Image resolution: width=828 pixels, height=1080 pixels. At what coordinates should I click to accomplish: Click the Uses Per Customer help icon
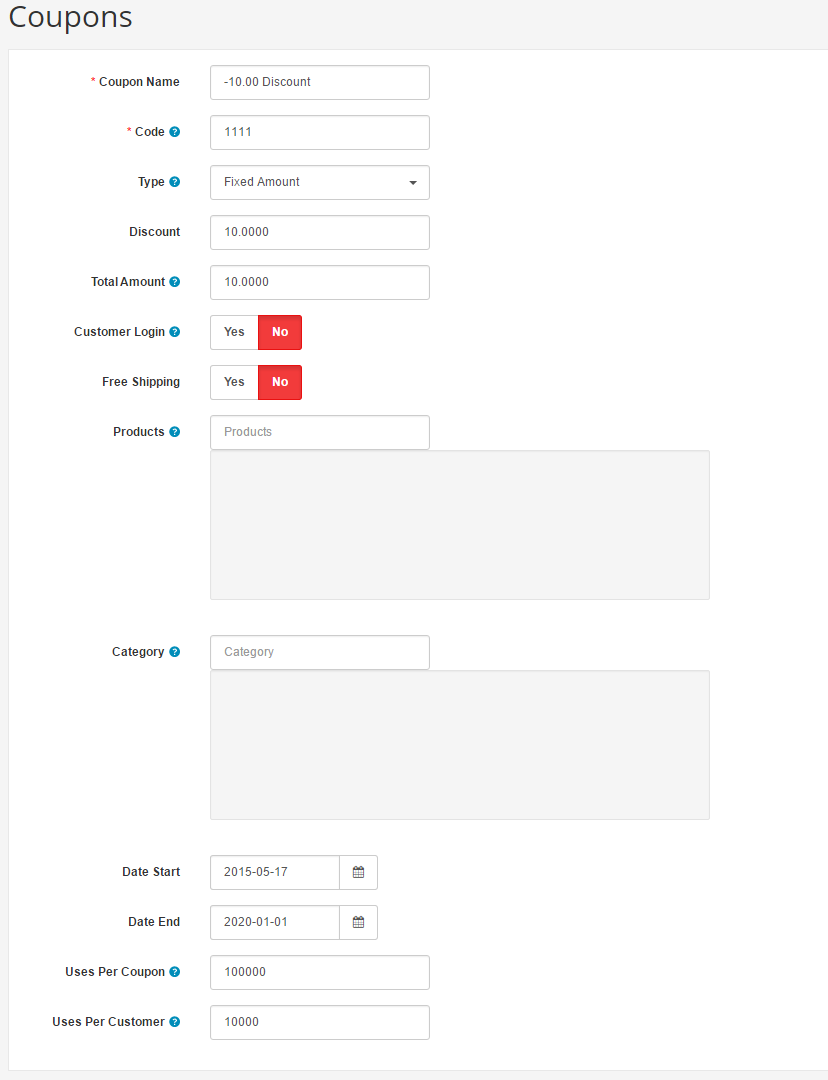click(175, 1022)
